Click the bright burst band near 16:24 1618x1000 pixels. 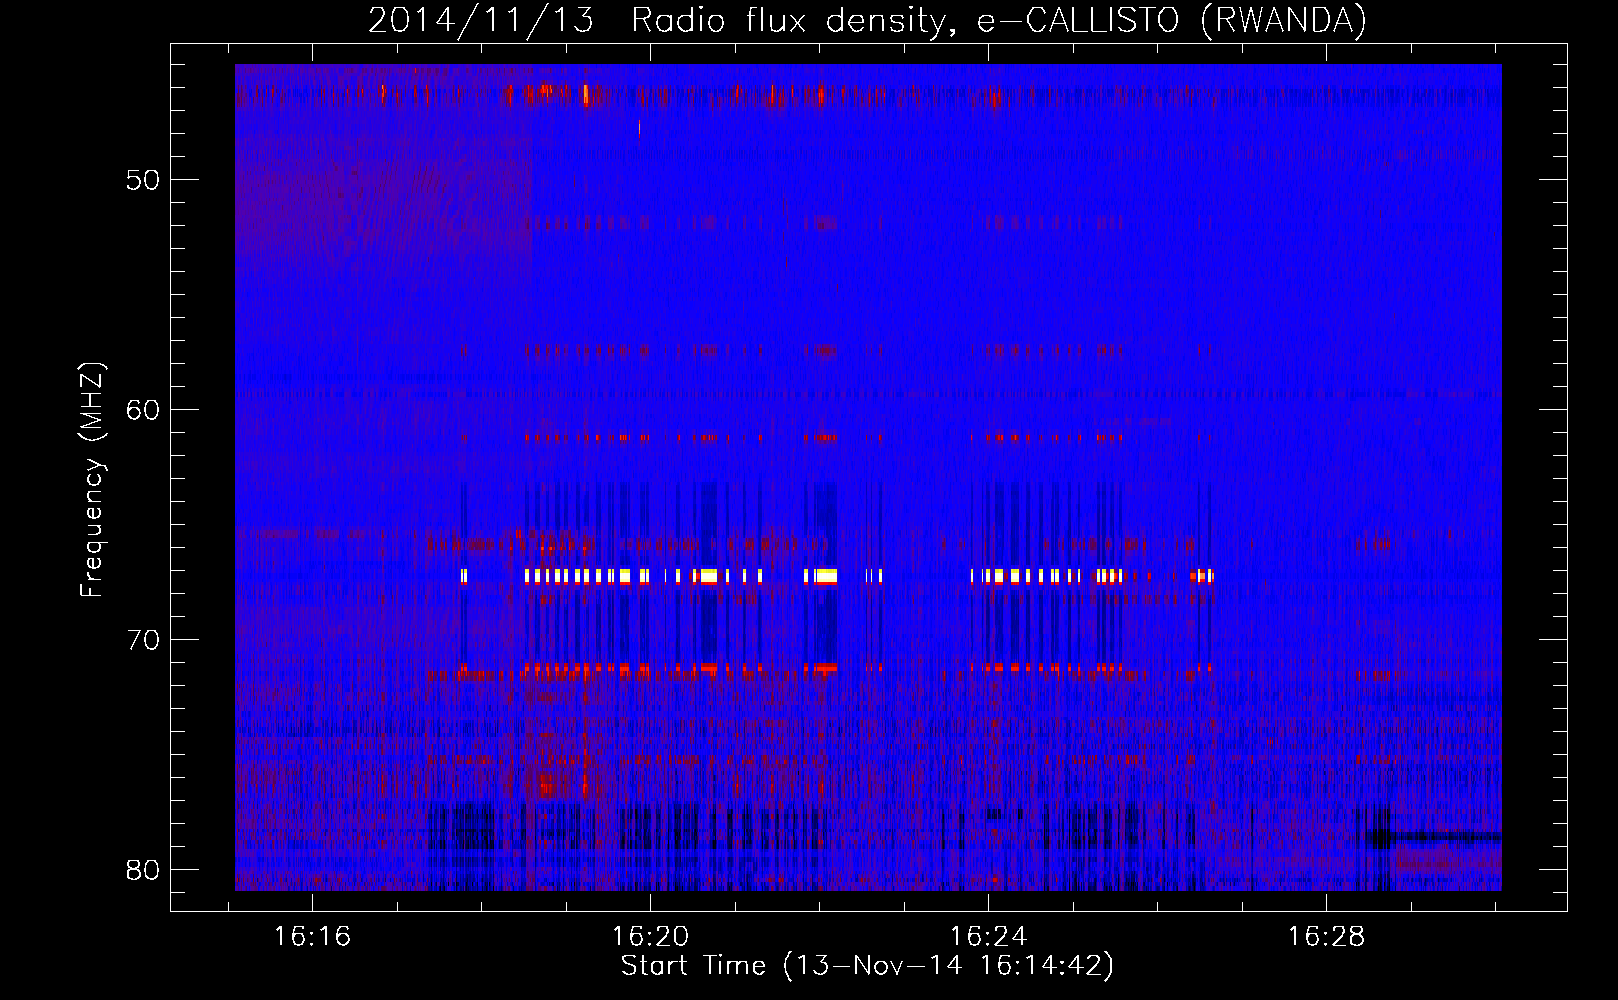pos(1046,576)
